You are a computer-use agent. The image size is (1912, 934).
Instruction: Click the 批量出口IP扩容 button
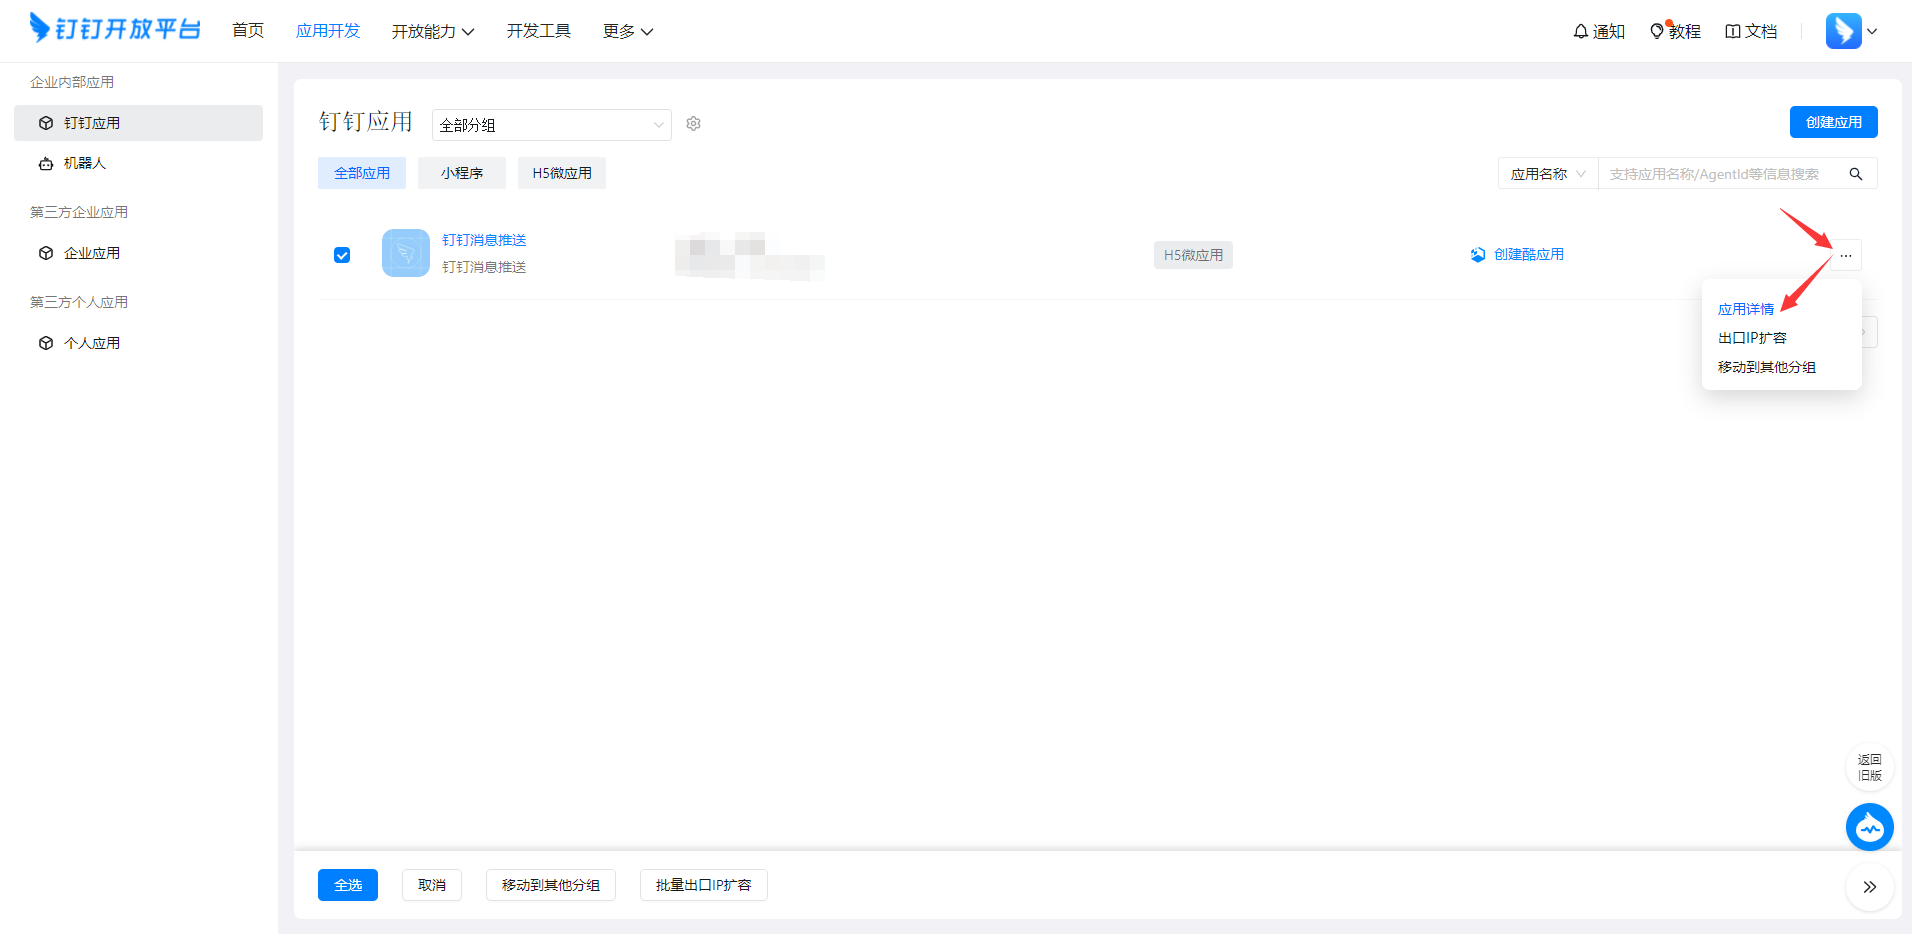point(704,885)
